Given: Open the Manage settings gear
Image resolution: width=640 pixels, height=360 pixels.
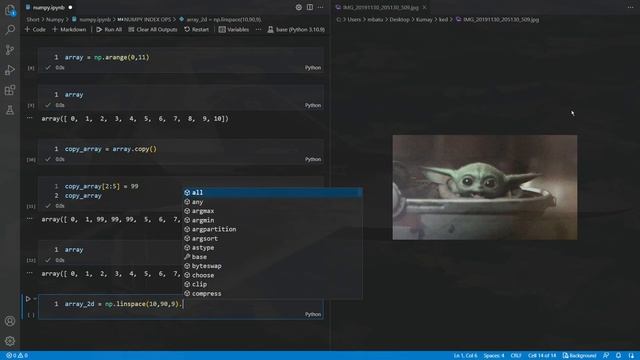Looking at the screenshot, I should [x=10, y=341].
